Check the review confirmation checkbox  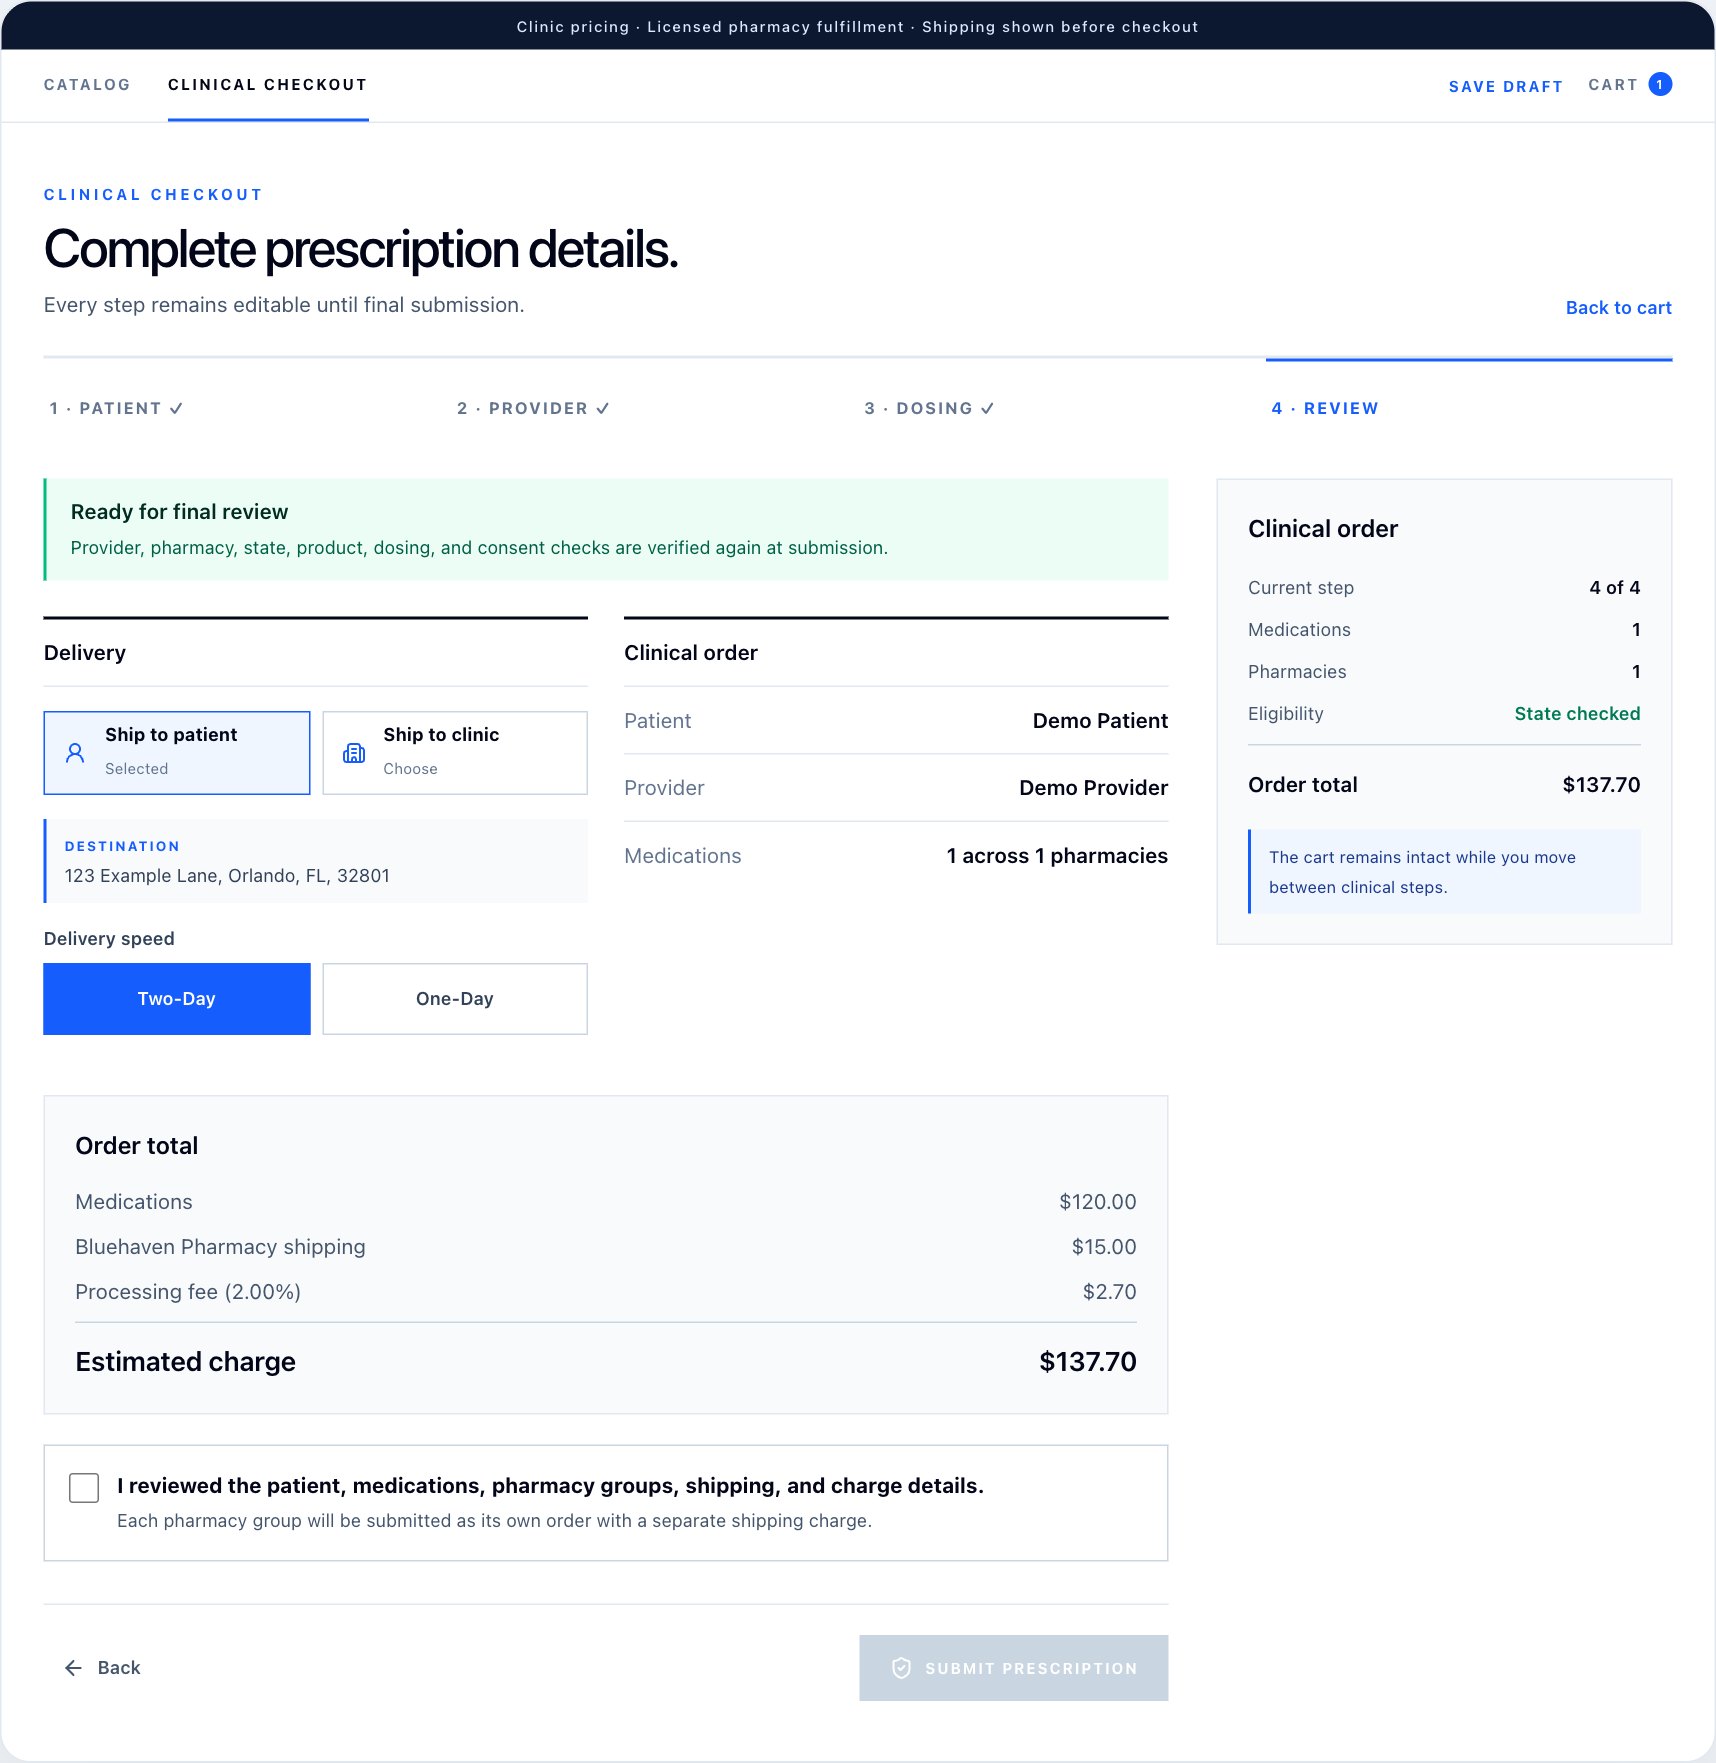pyautogui.click(x=84, y=1487)
